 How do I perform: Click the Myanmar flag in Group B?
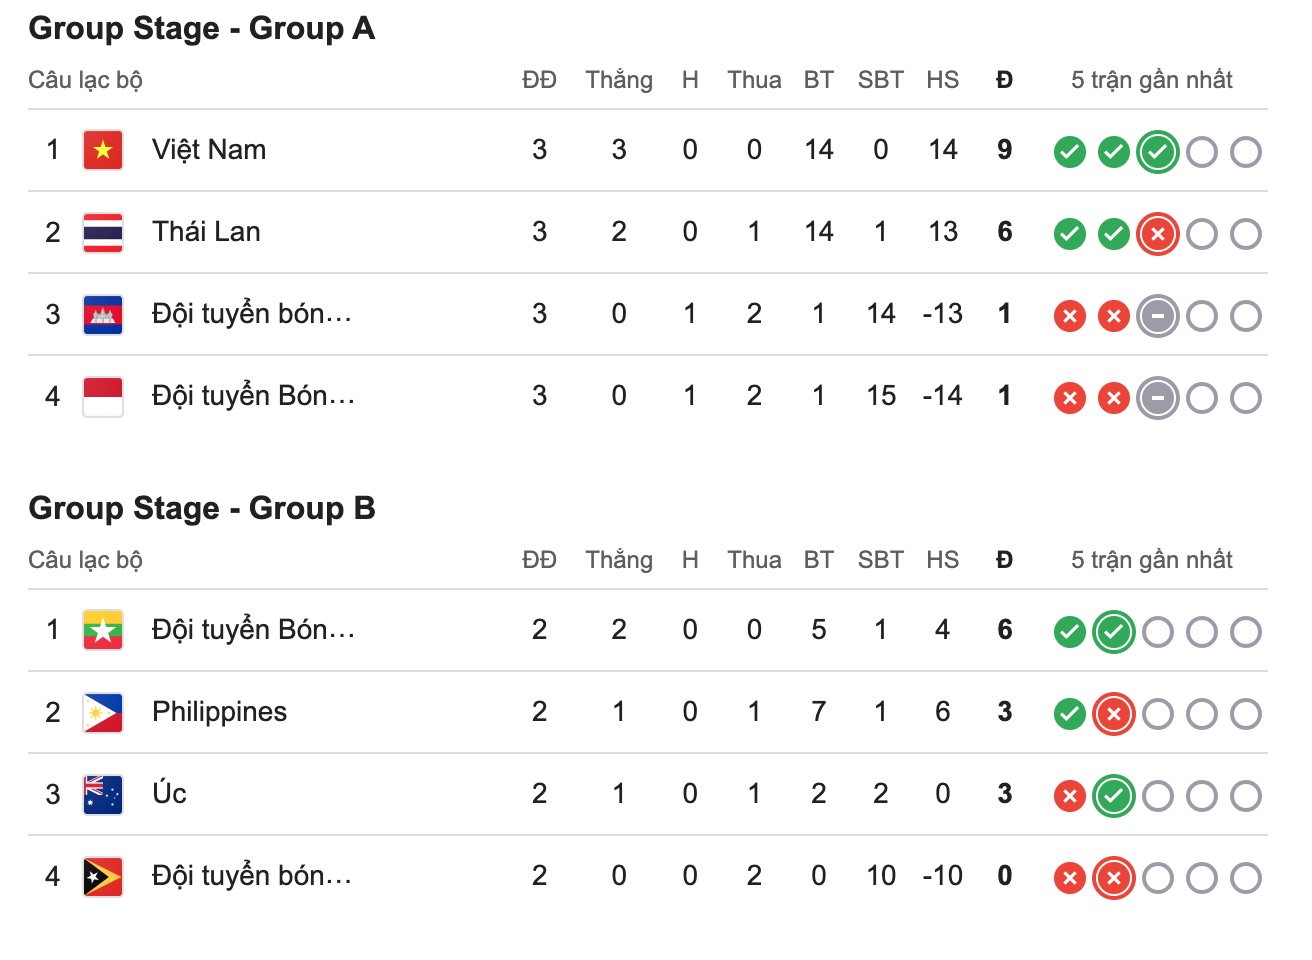[x=103, y=631]
